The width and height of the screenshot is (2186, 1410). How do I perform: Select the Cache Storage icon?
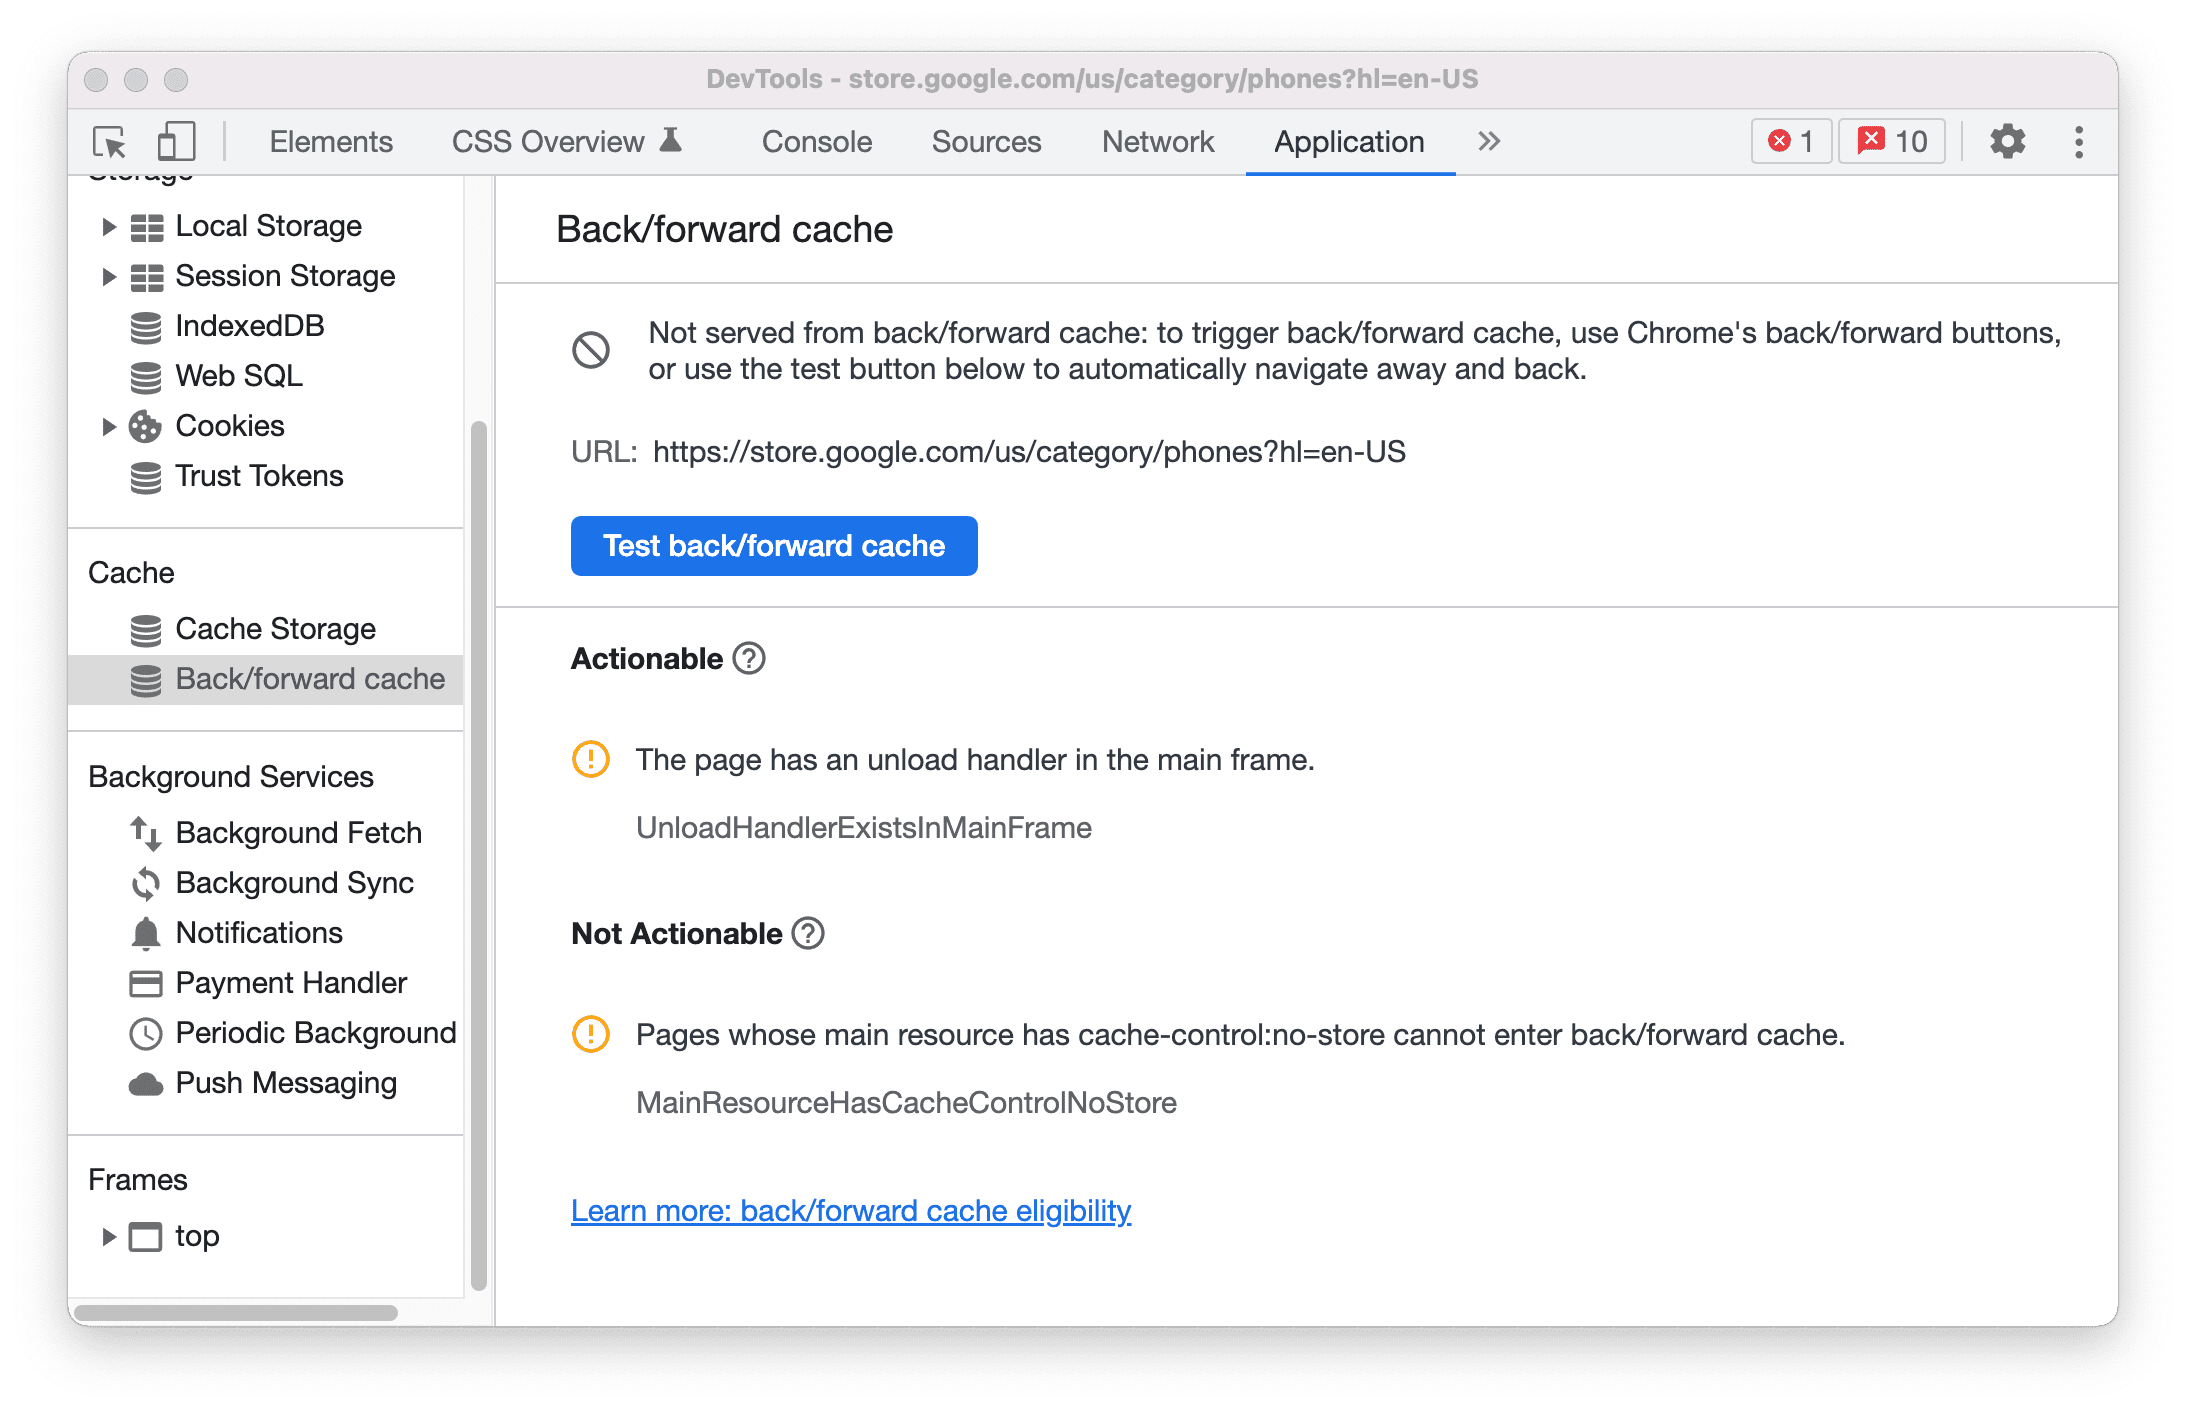tap(142, 628)
